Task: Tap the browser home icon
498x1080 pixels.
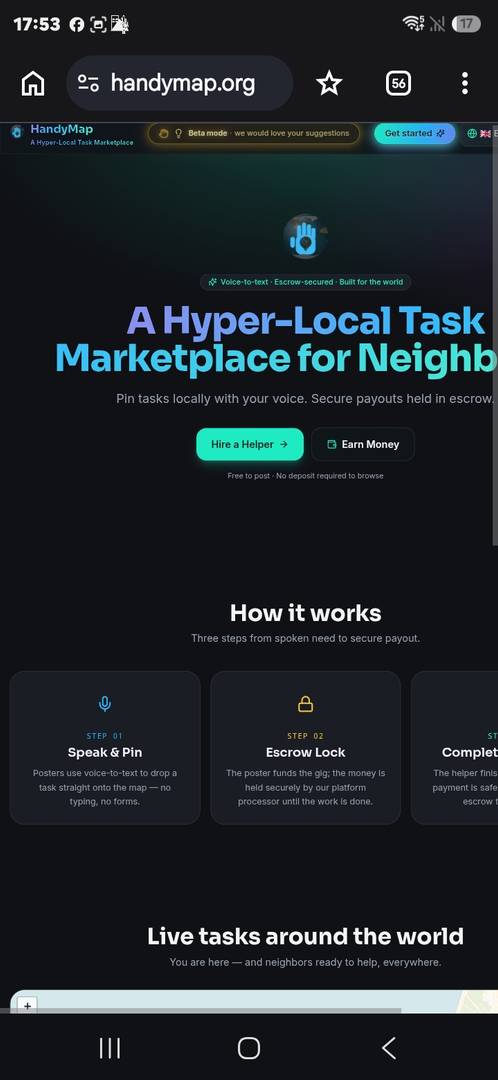Action: [x=33, y=84]
